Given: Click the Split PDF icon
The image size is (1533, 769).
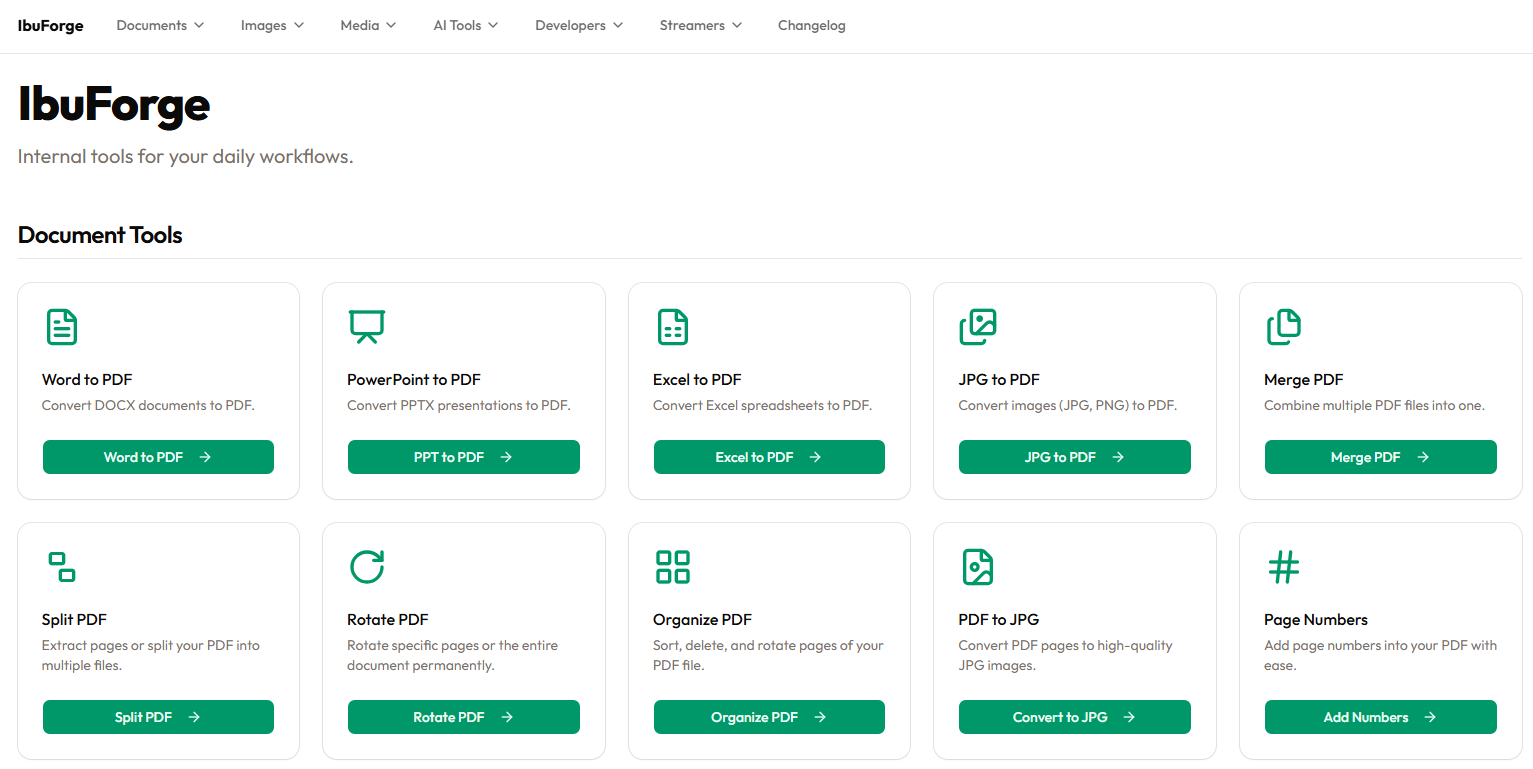Looking at the screenshot, I should click(61, 567).
